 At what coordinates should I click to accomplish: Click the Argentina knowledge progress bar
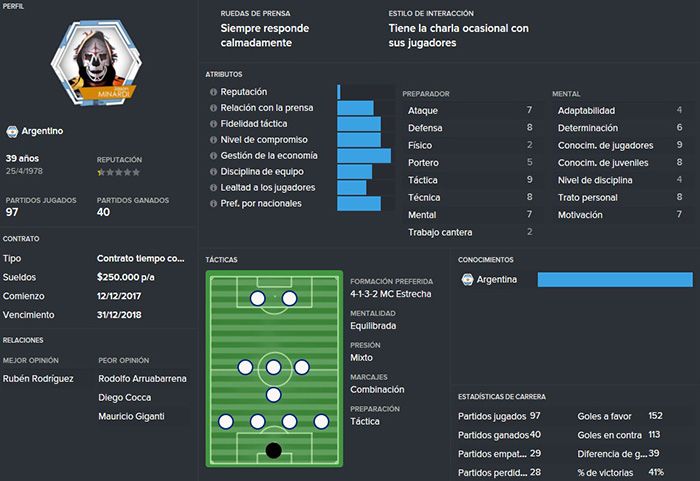point(615,280)
